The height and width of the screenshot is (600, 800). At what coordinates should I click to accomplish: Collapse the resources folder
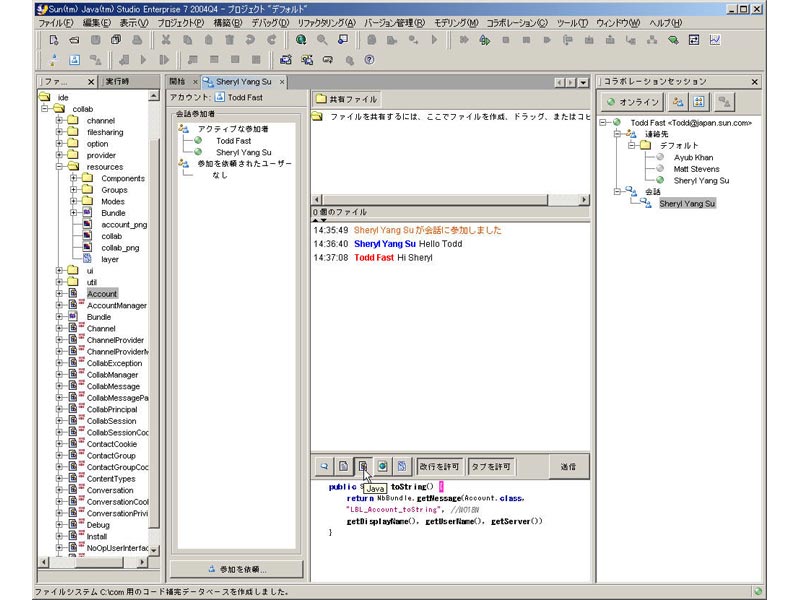(x=59, y=167)
